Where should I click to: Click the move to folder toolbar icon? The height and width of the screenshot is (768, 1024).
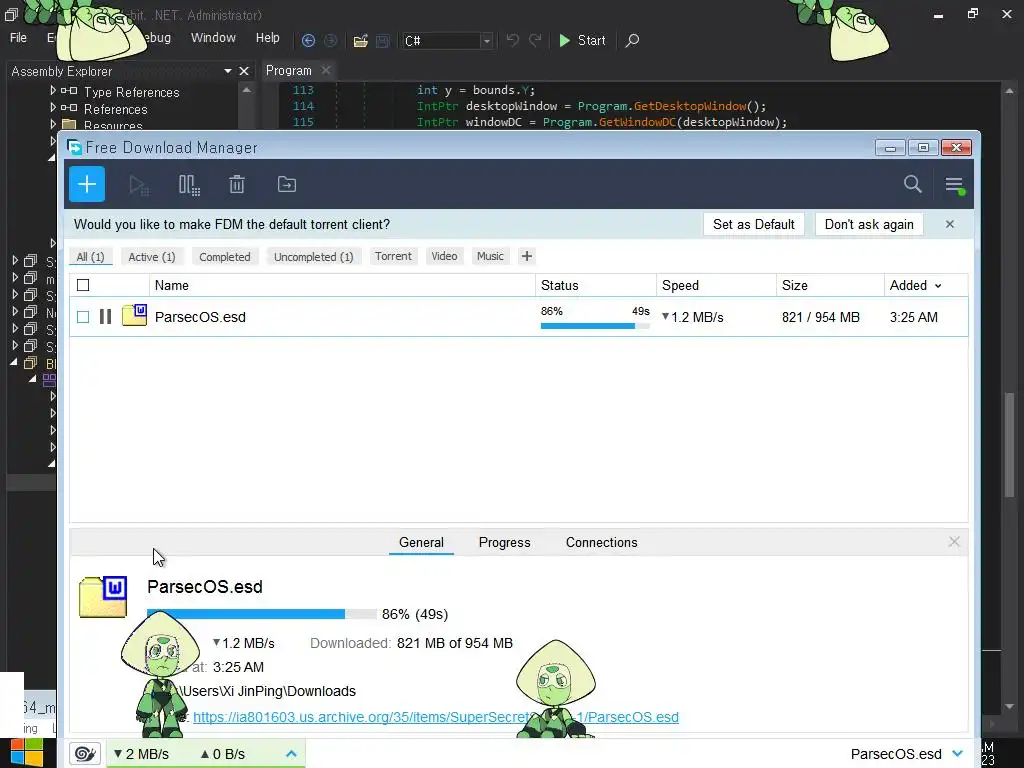[x=287, y=185]
